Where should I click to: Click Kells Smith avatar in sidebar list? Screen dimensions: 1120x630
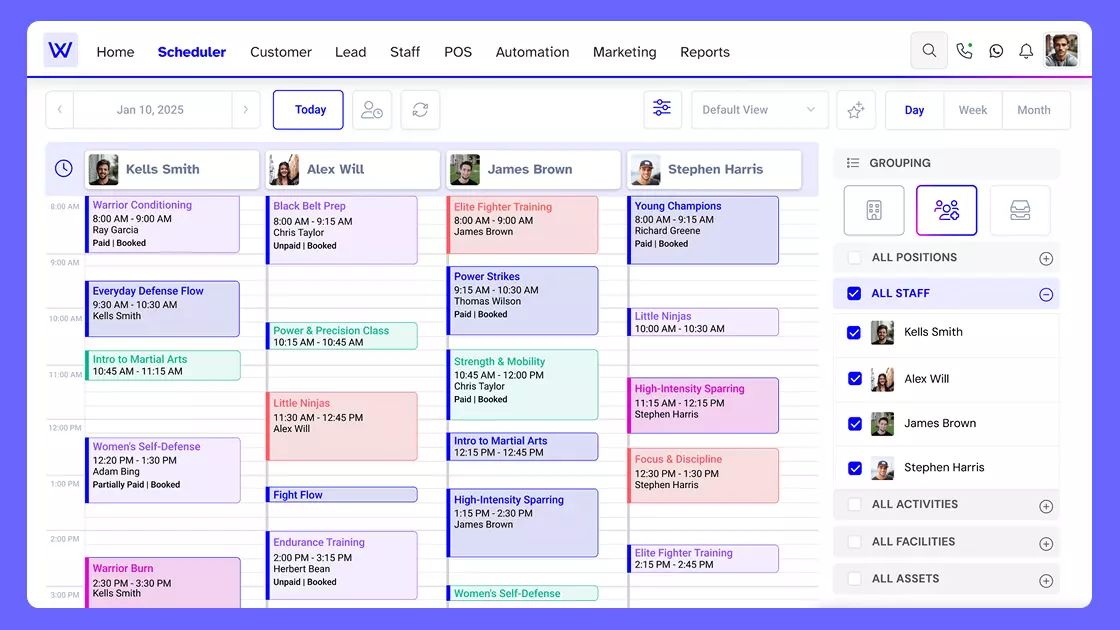(882, 333)
